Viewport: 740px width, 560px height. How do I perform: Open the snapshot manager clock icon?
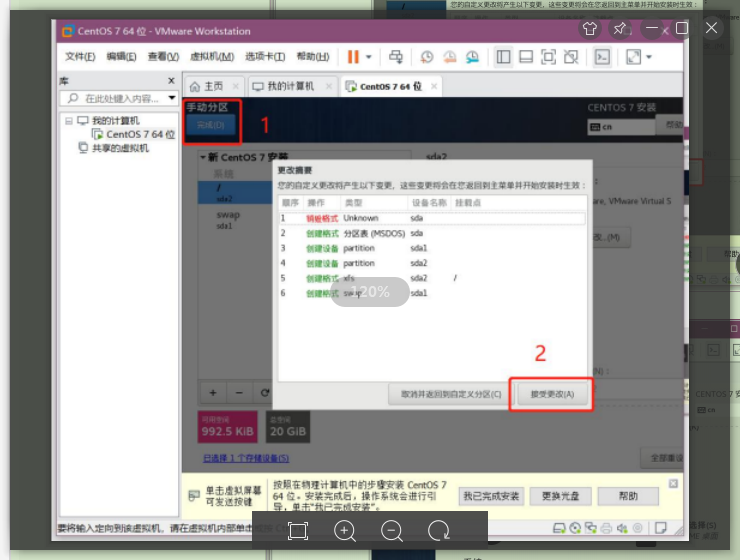tap(472, 57)
